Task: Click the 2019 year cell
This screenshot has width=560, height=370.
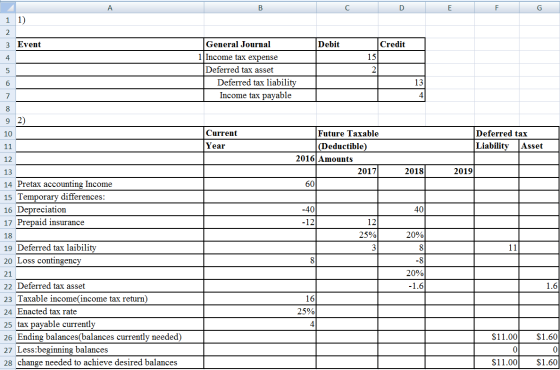Action: point(450,171)
